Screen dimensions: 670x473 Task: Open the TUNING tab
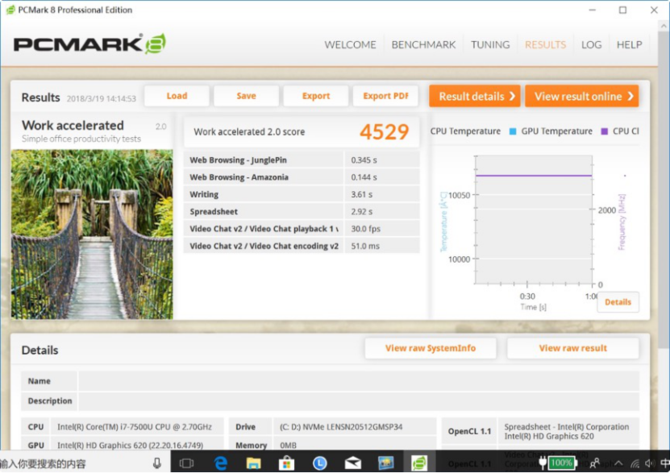click(x=490, y=44)
